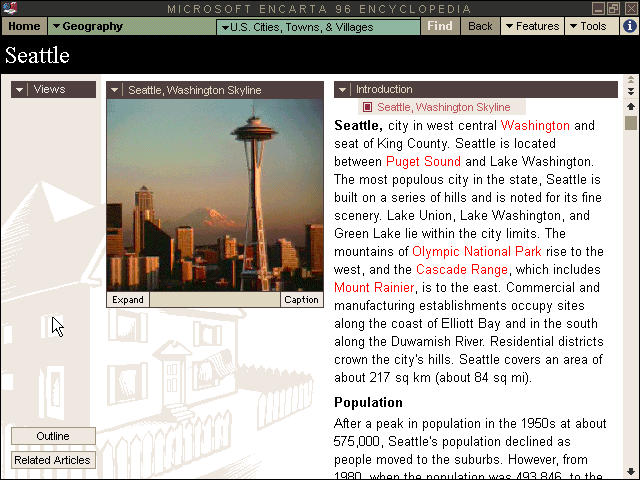
Task: Click the media icon beside Seattle, Washington Skyline link
Action: (x=367, y=107)
